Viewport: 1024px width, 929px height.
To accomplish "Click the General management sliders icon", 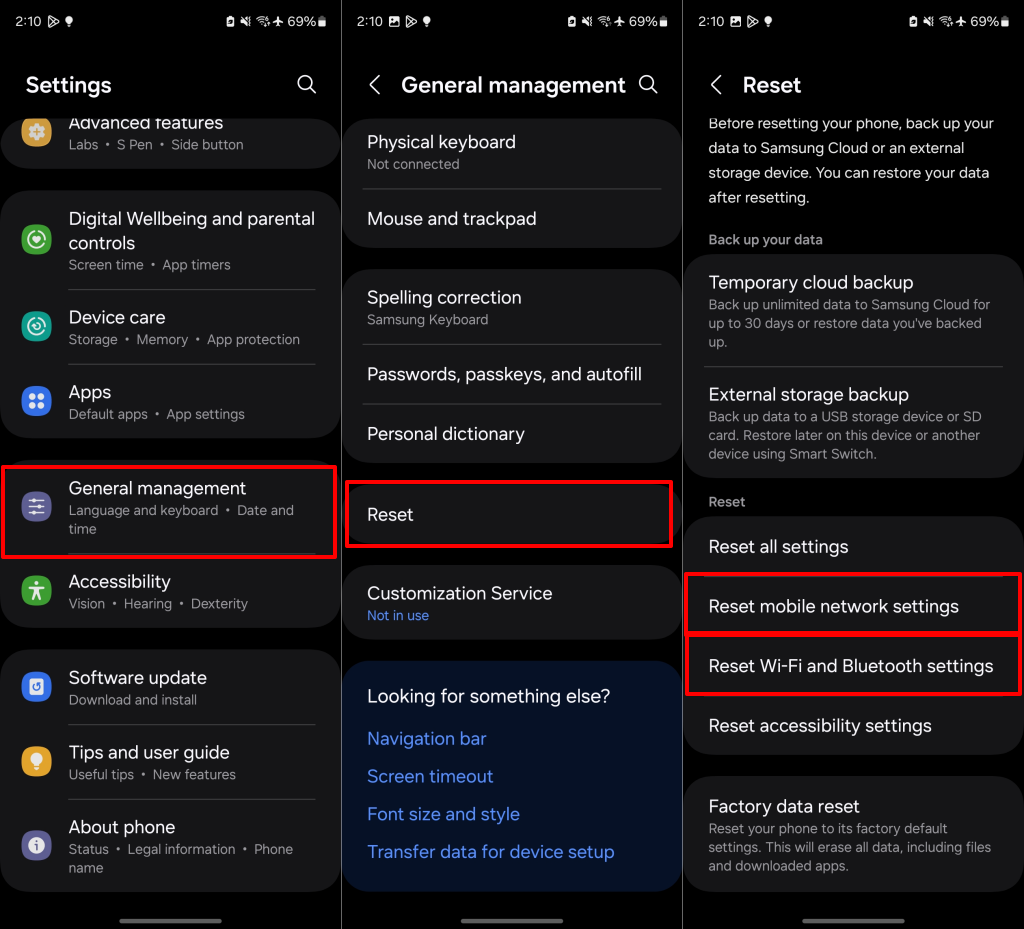I will click(x=35, y=507).
